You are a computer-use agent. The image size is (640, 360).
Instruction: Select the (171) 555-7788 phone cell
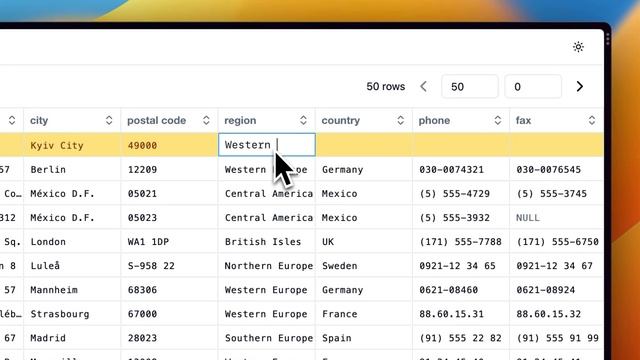[461, 242]
